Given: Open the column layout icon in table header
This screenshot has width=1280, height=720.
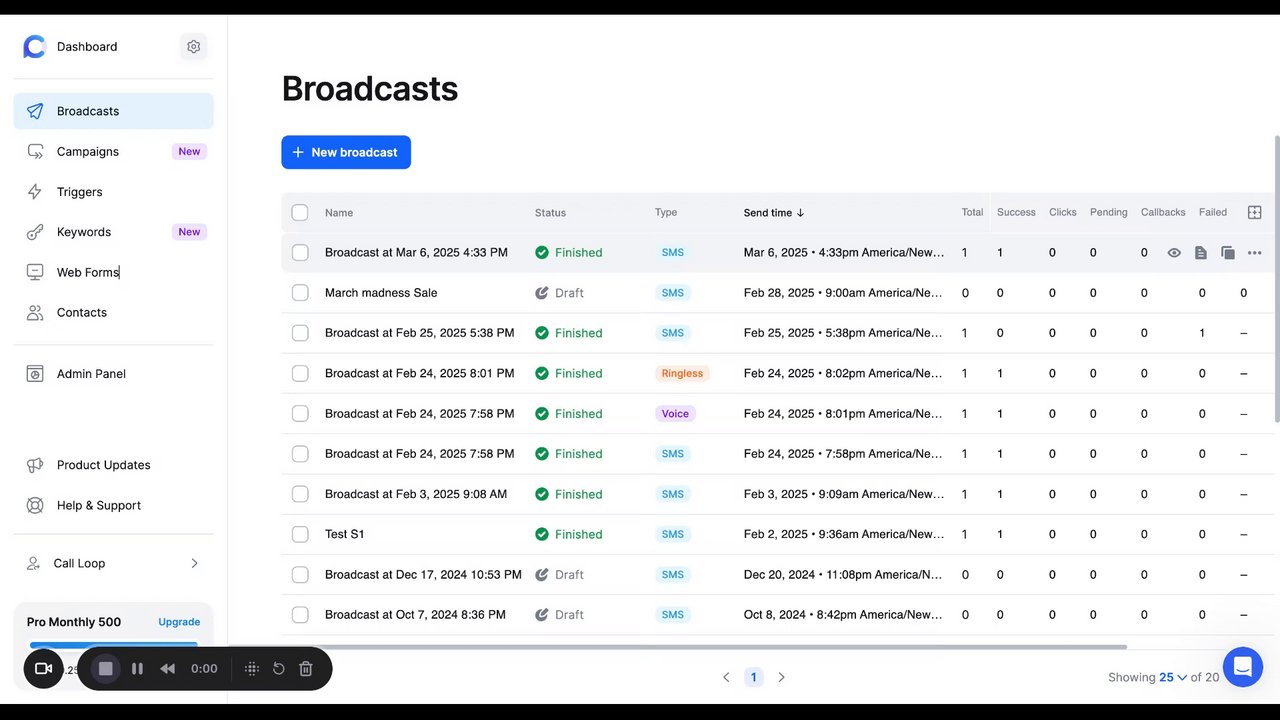Looking at the screenshot, I should pos(1255,212).
